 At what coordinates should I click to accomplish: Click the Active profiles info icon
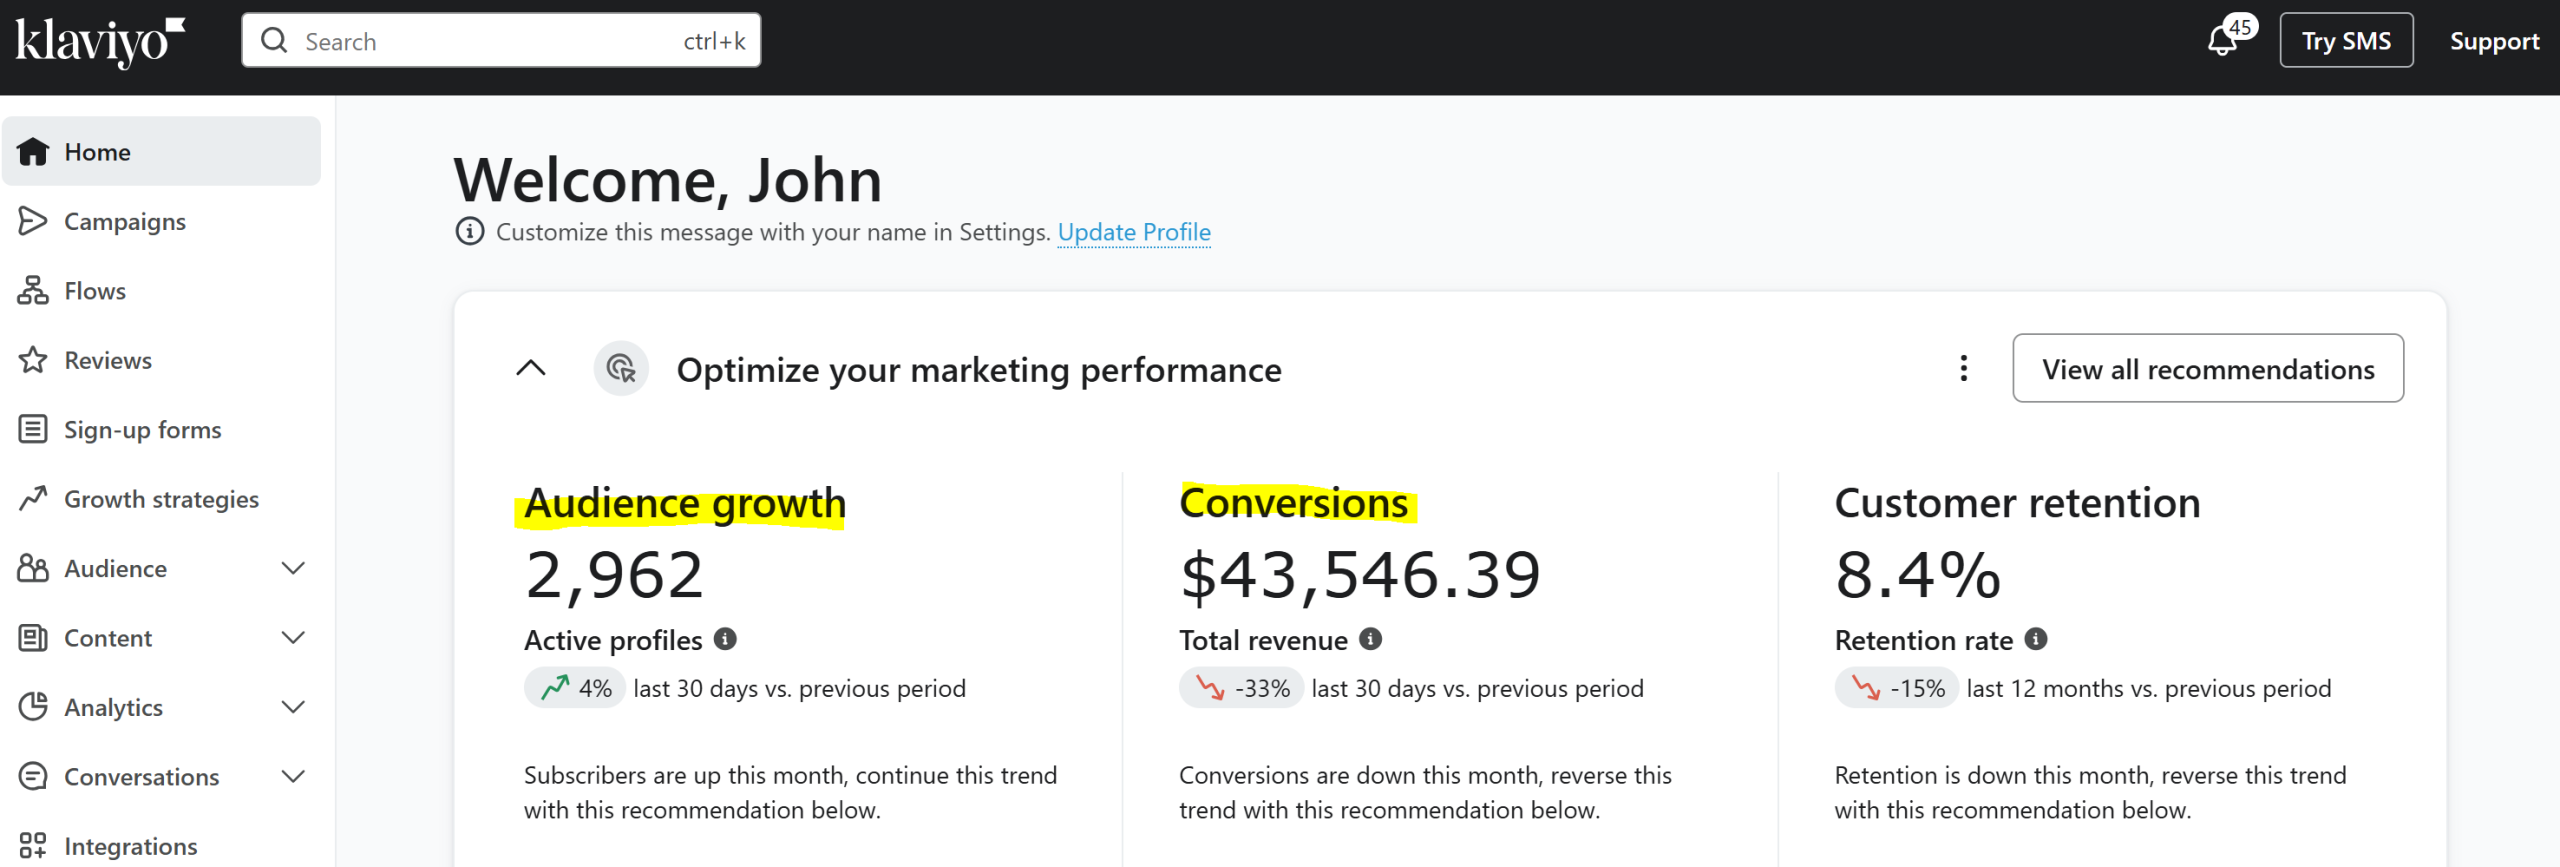(x=725, y=639)
